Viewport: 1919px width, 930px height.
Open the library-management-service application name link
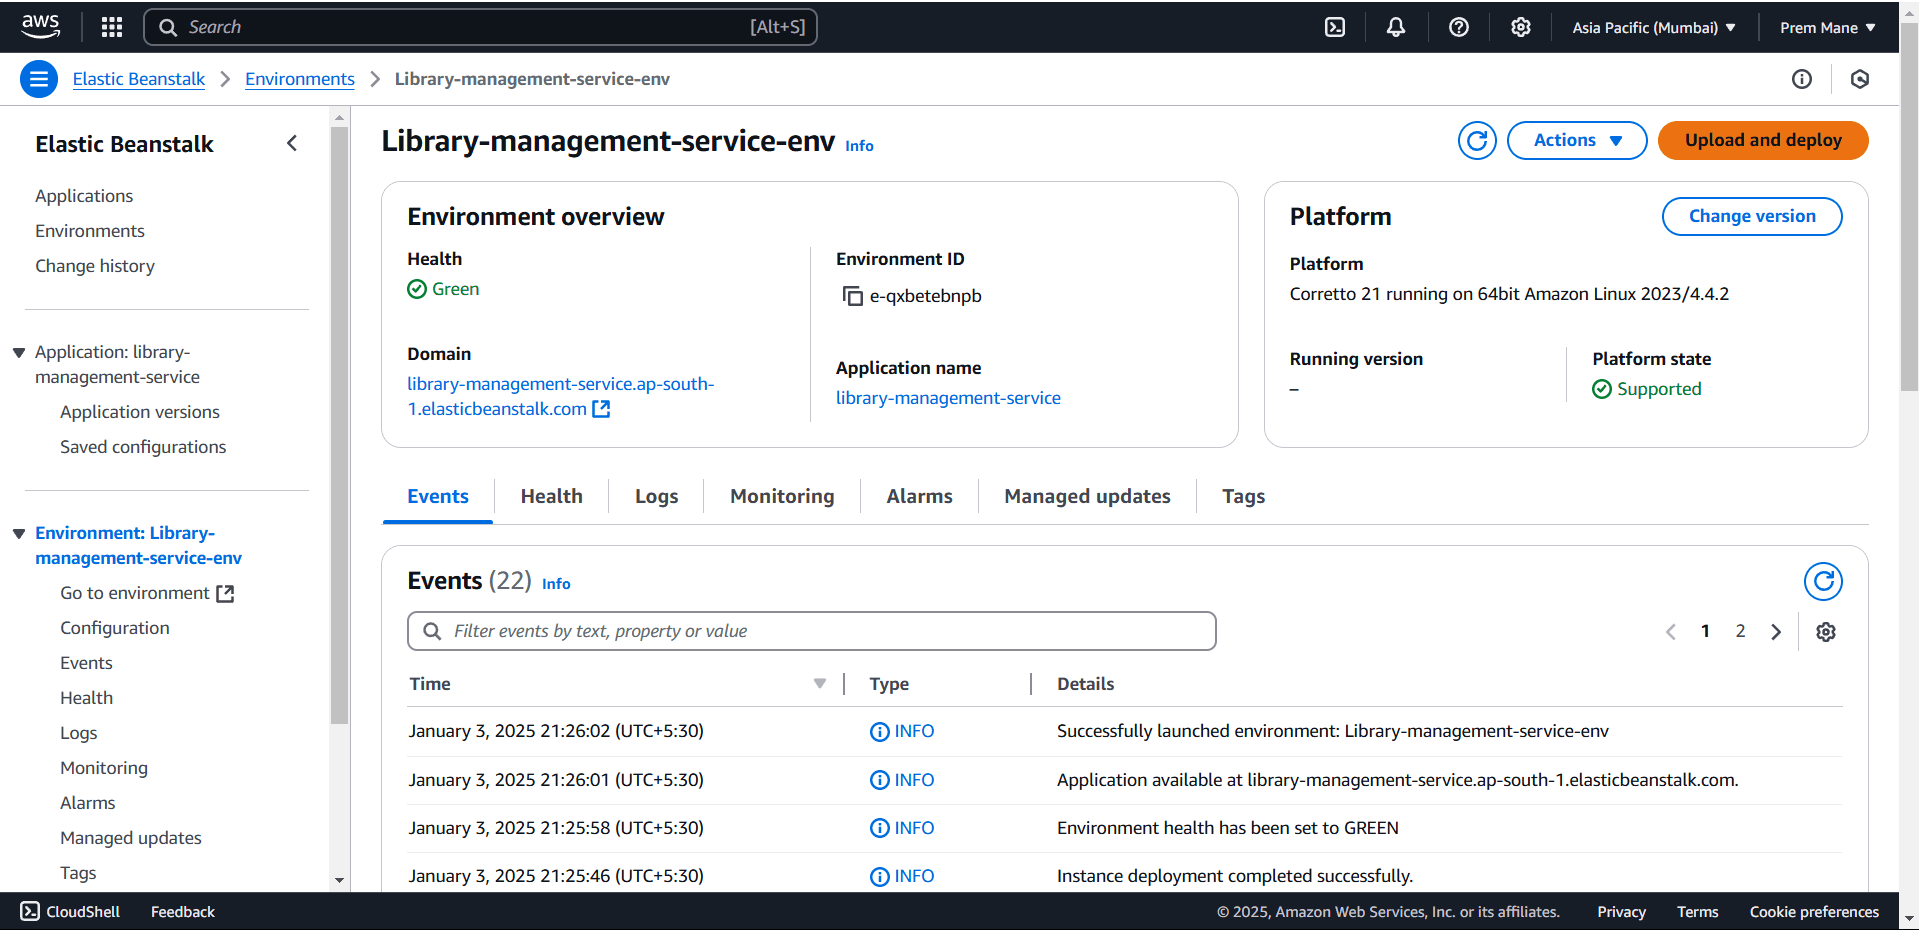click(948, 398)
